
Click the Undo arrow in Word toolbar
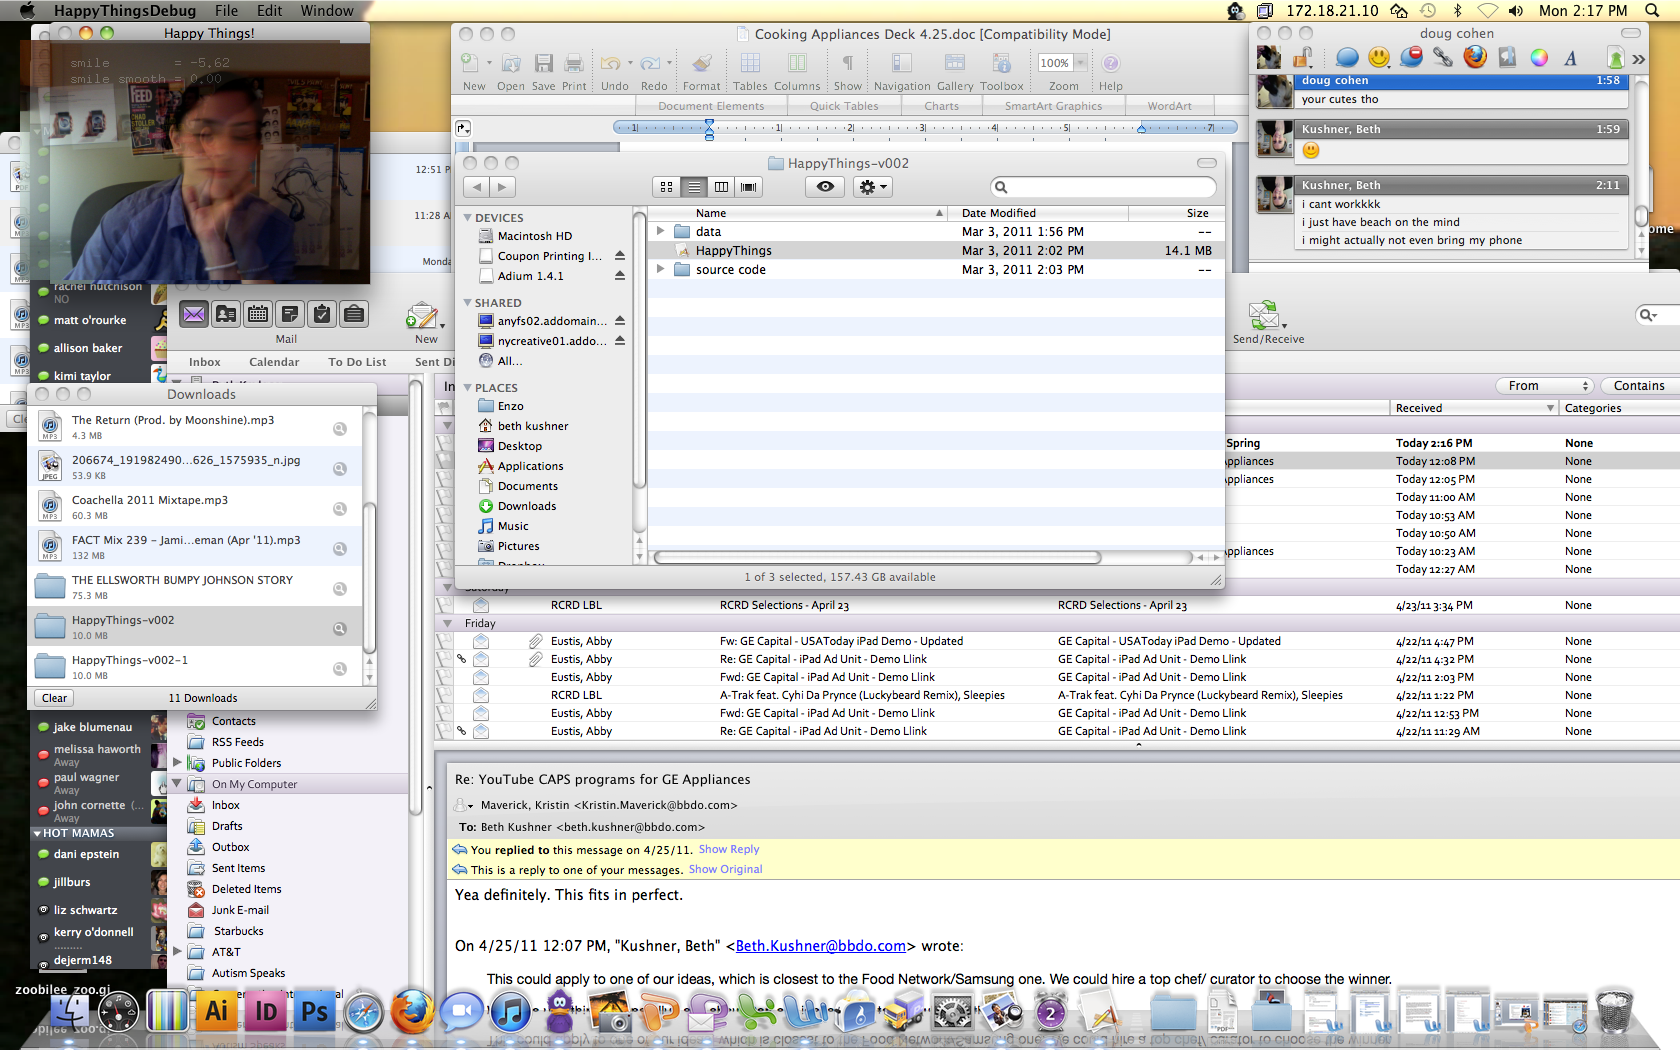[x=610, y=63]
